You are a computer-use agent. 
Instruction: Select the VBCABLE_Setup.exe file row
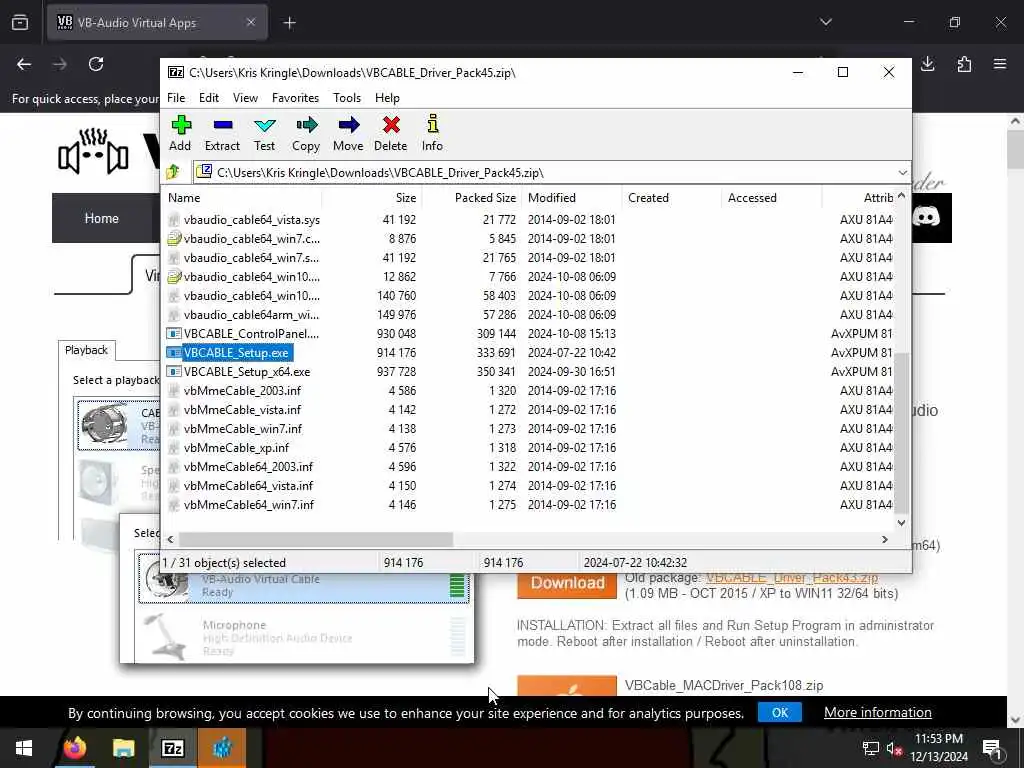tap(529, 353)
